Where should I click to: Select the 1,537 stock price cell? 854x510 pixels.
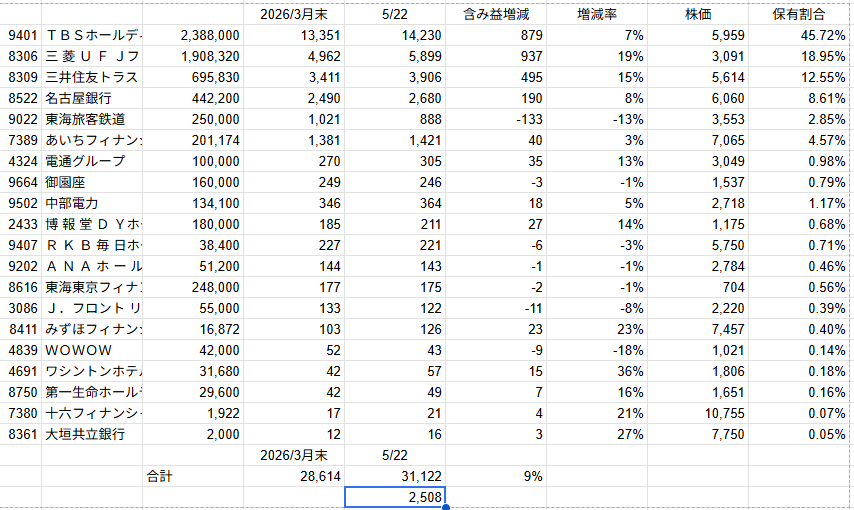click(x=698, y=182)
